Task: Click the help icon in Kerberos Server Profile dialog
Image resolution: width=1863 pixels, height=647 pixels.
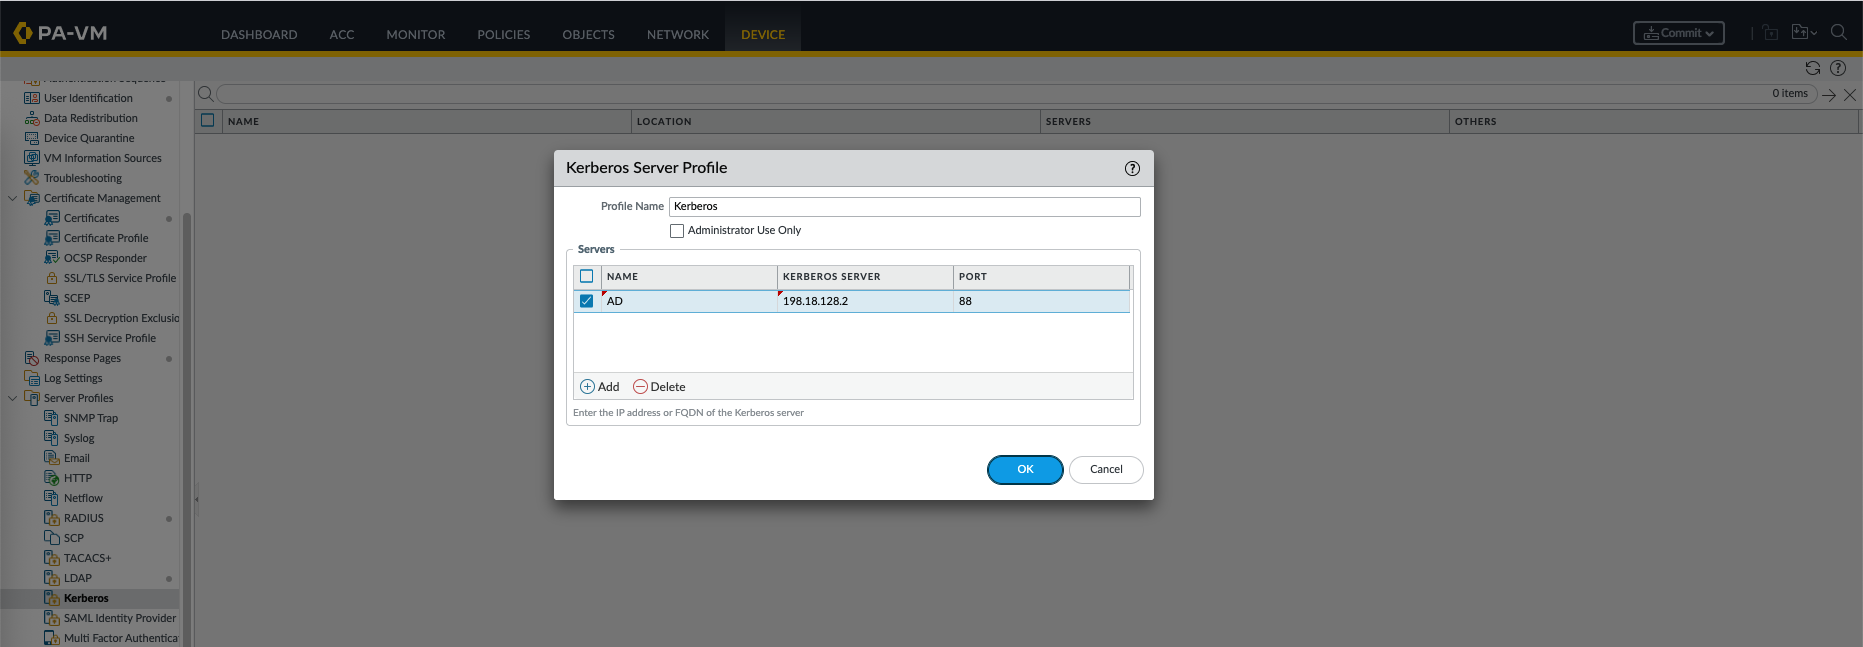Action: tap(1132, 169)
